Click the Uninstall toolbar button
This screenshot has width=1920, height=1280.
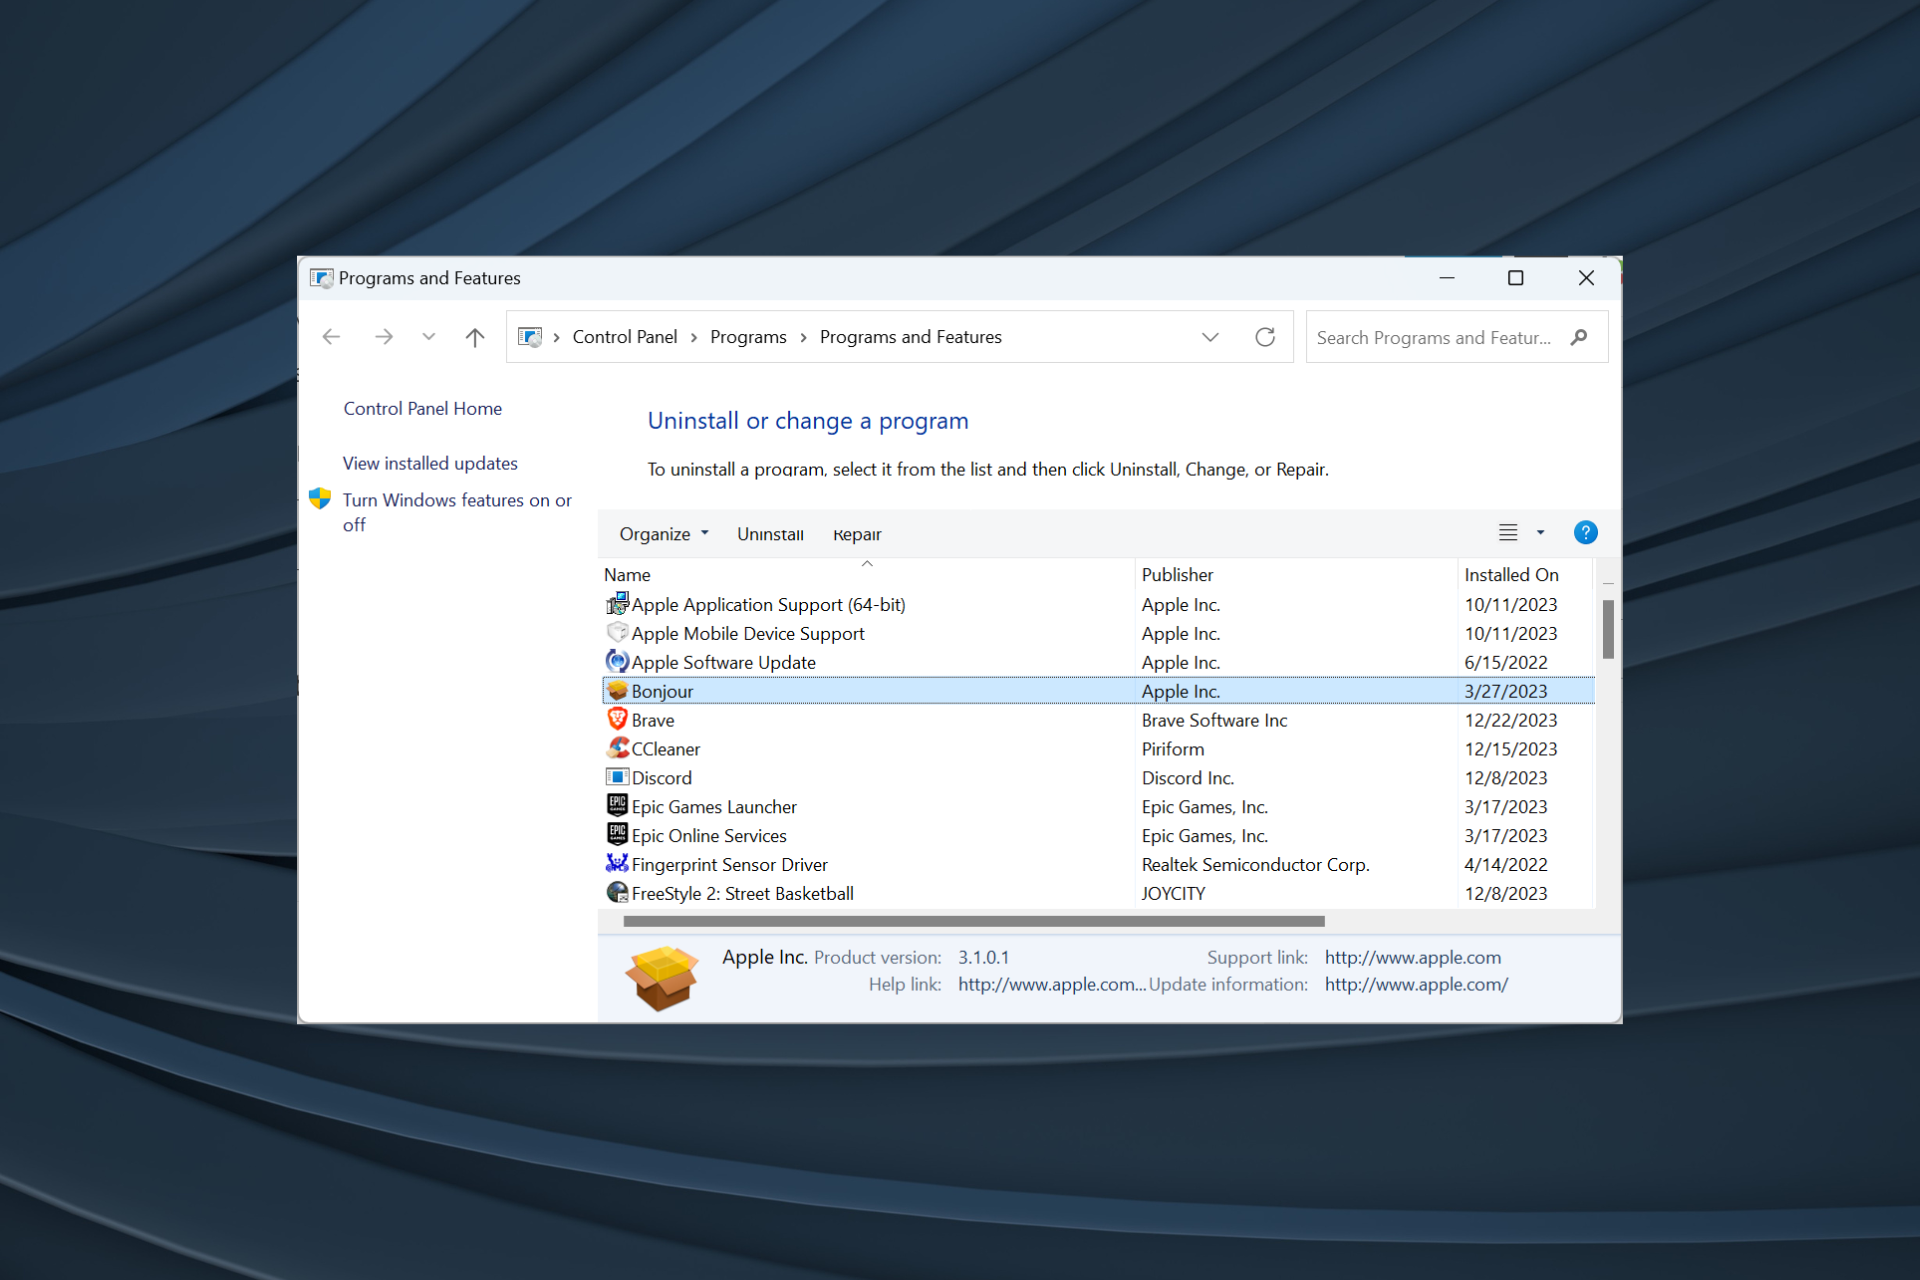coord(770,534)
